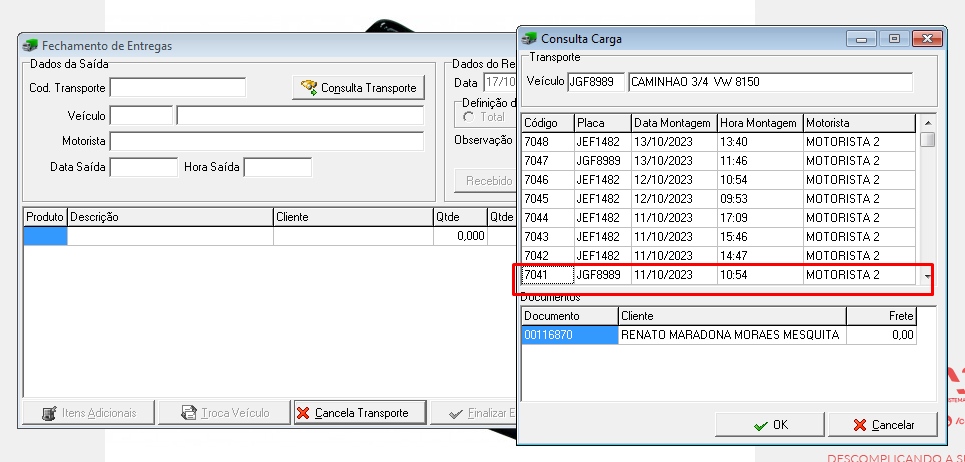Screen dimensions: 965x462
Task: Sort by Data Montagem column header
Action: [x=675, y=123]
